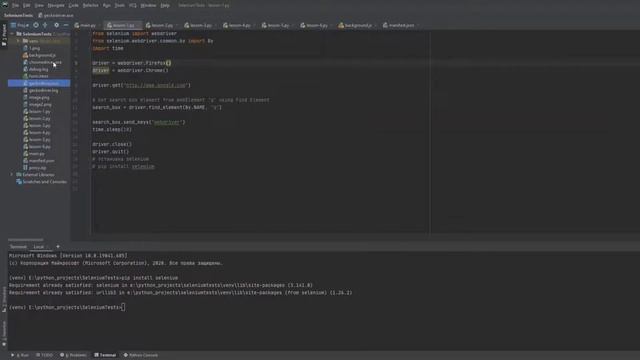This screenshot has height=360, width=640.
Task: Select 1.png in the project tree
Action: [32, 48]
